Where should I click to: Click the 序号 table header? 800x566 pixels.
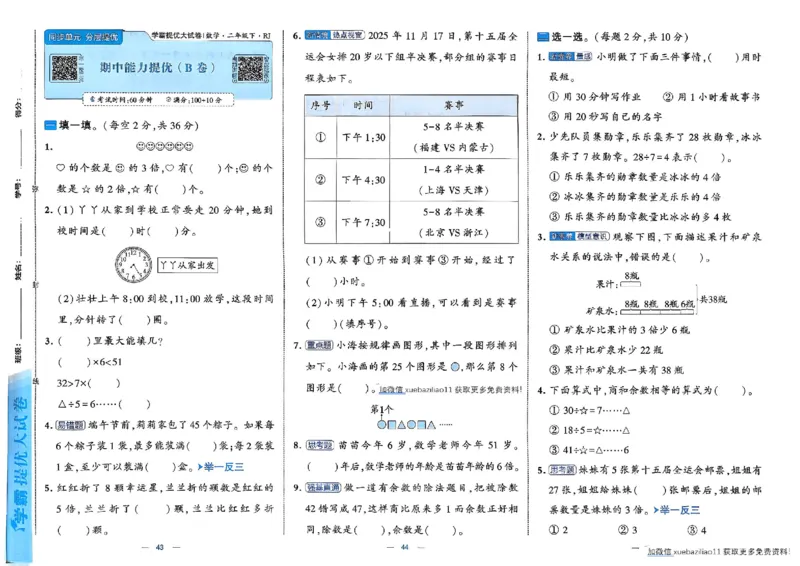click(x=320, y=105)
